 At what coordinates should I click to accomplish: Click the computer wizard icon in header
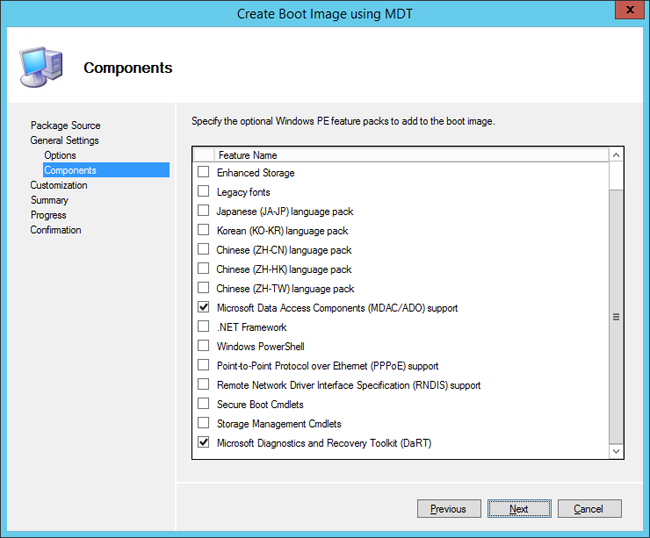tap(40, 66)
